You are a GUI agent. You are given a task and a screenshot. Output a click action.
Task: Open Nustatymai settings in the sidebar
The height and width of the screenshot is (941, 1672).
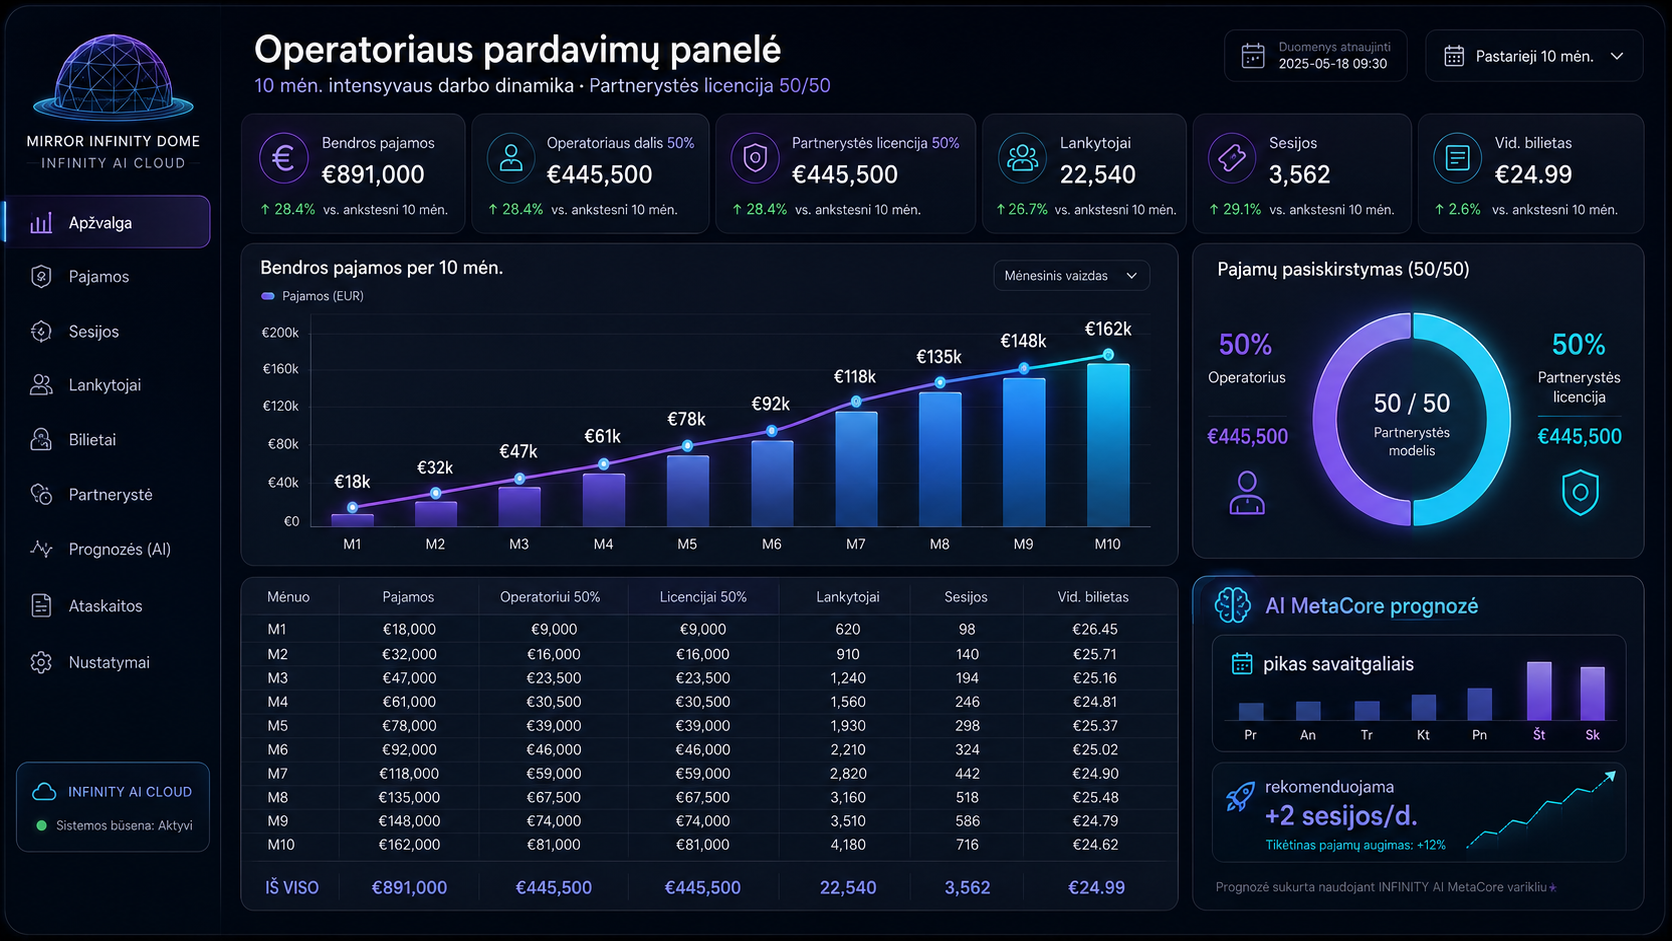click(108, 662)
